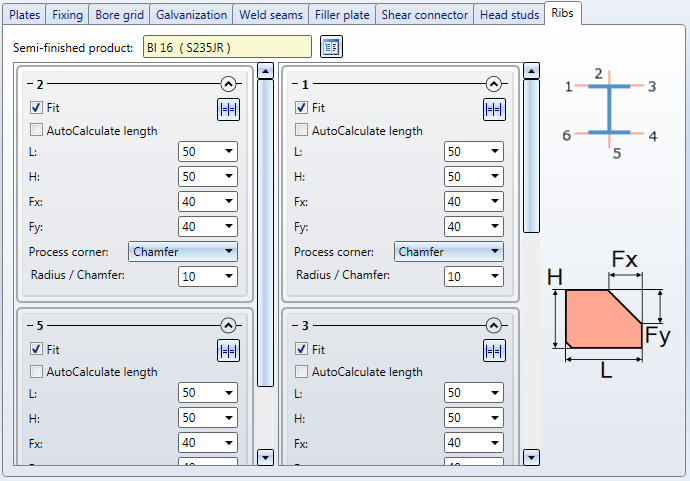690x481 pixels.
Task: Switch to the Bore grid tab
Action: click(x=119, y=15)
